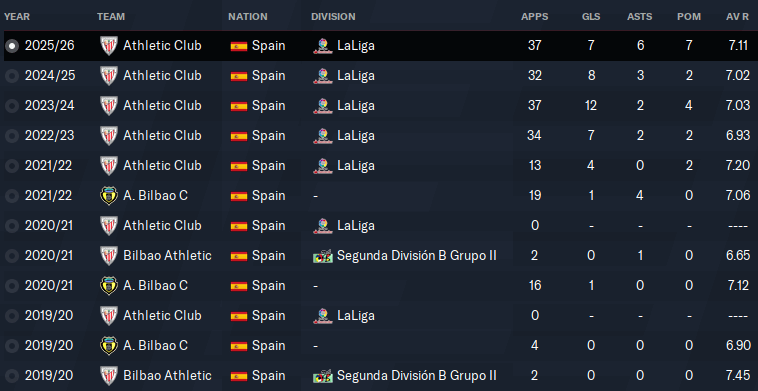Select the 2024/25 season radio button
758x391 pixels.
pyautogui.click(x=12, y=76)
